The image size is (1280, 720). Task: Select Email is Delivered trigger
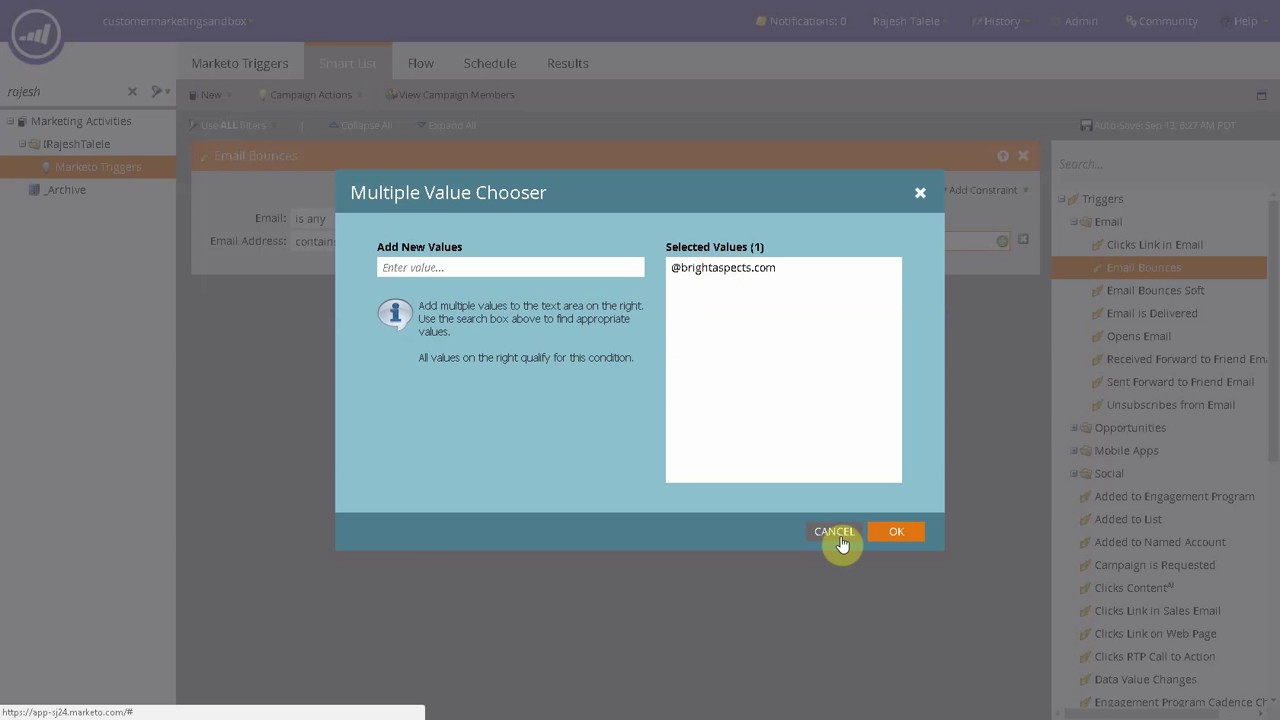tap(1151, 314)
